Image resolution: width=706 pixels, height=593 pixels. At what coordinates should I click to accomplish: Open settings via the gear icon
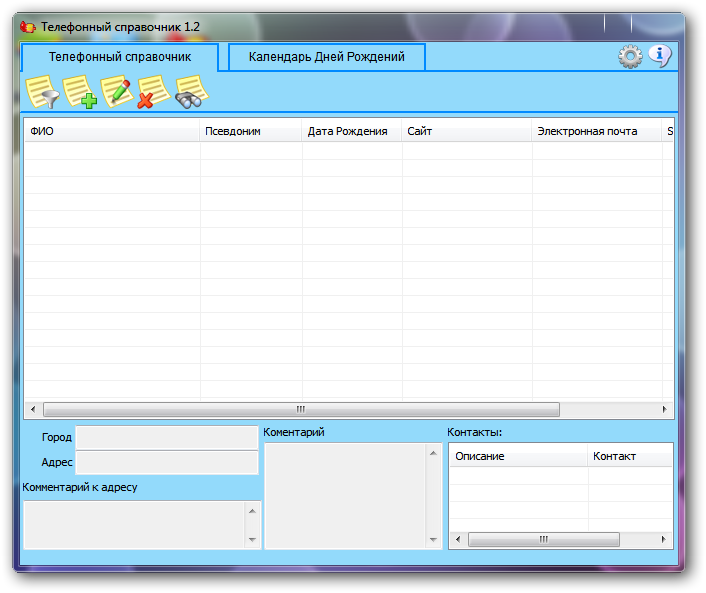click(x=630, y=57)
